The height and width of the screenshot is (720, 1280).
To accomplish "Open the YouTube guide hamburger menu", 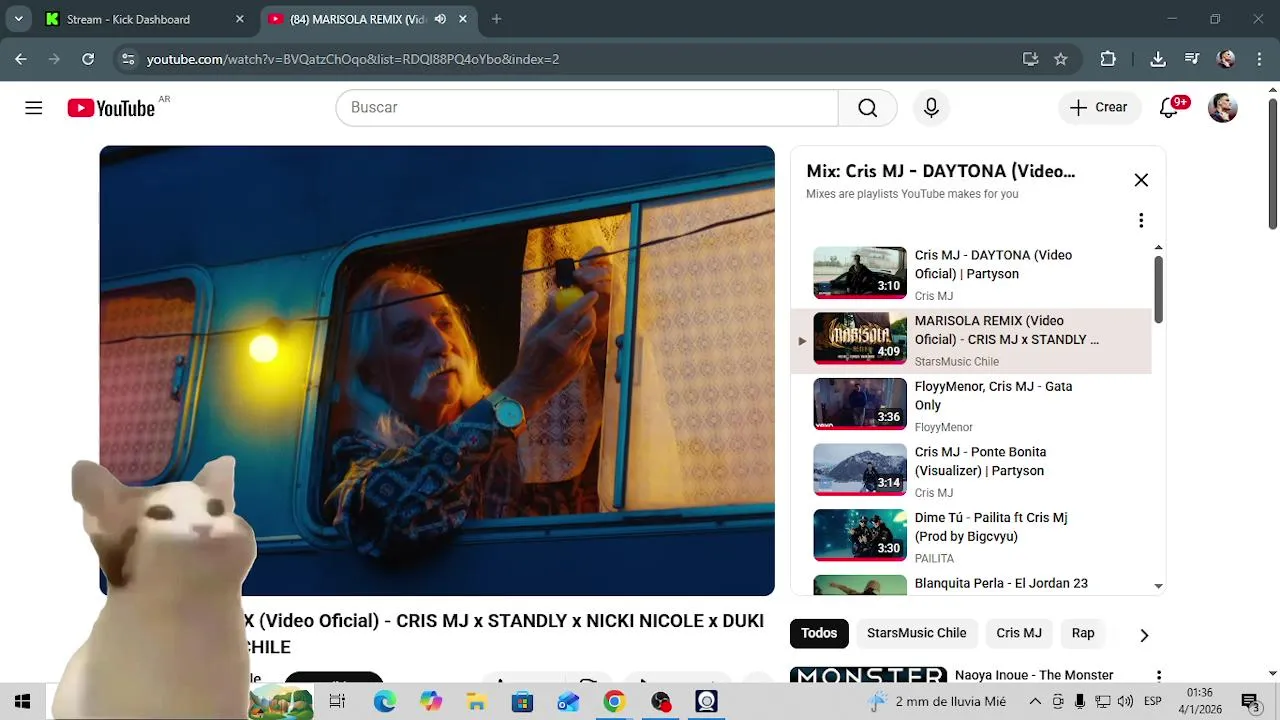I will (x=34, y=108).
